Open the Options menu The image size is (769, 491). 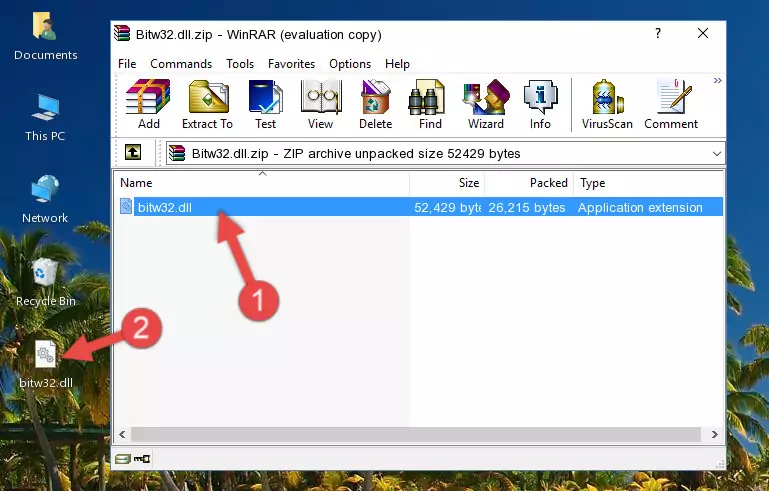tap(350, 64)
